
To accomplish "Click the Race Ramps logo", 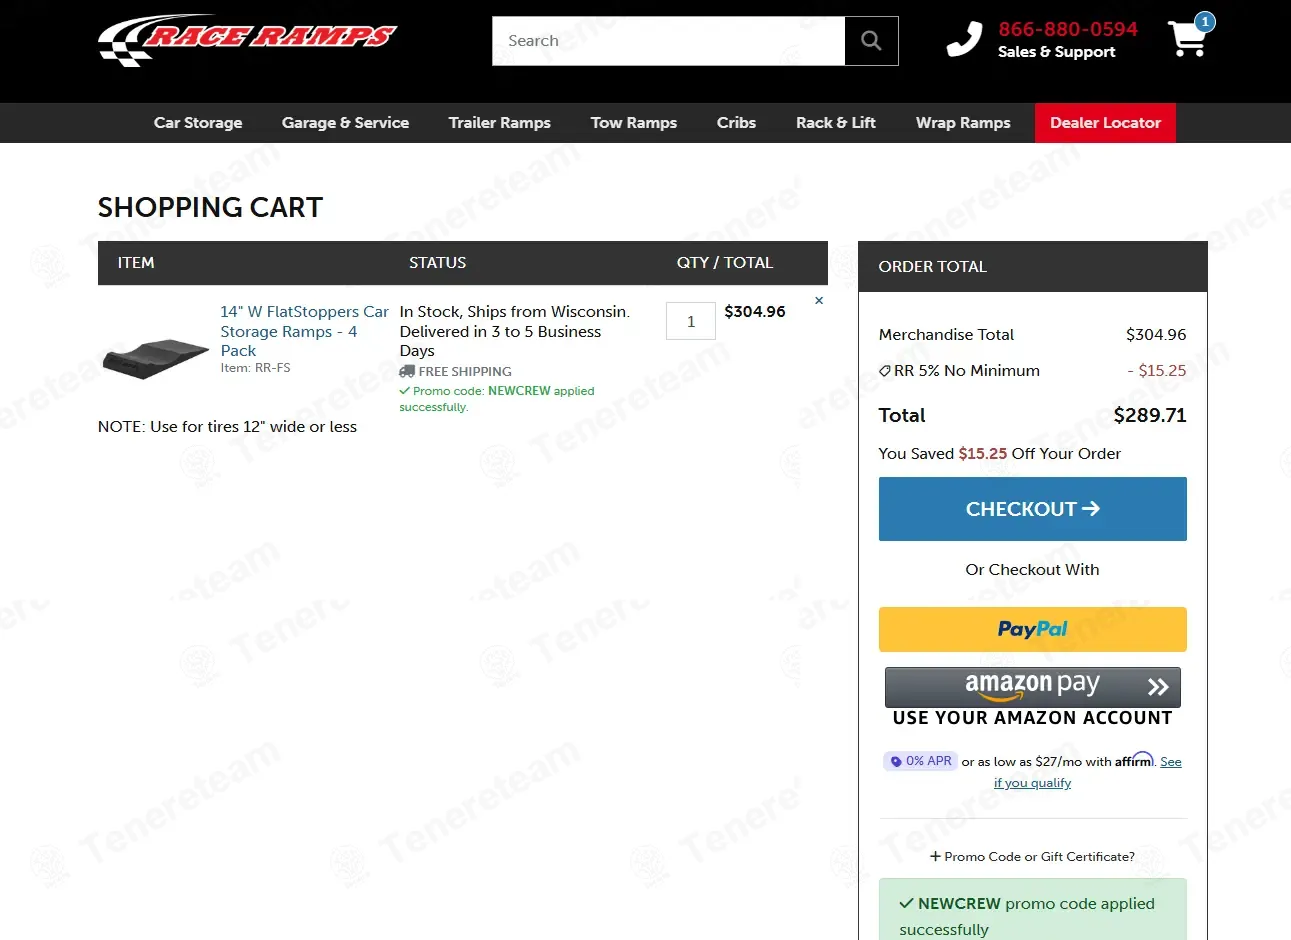I will [x=247, y=40].
